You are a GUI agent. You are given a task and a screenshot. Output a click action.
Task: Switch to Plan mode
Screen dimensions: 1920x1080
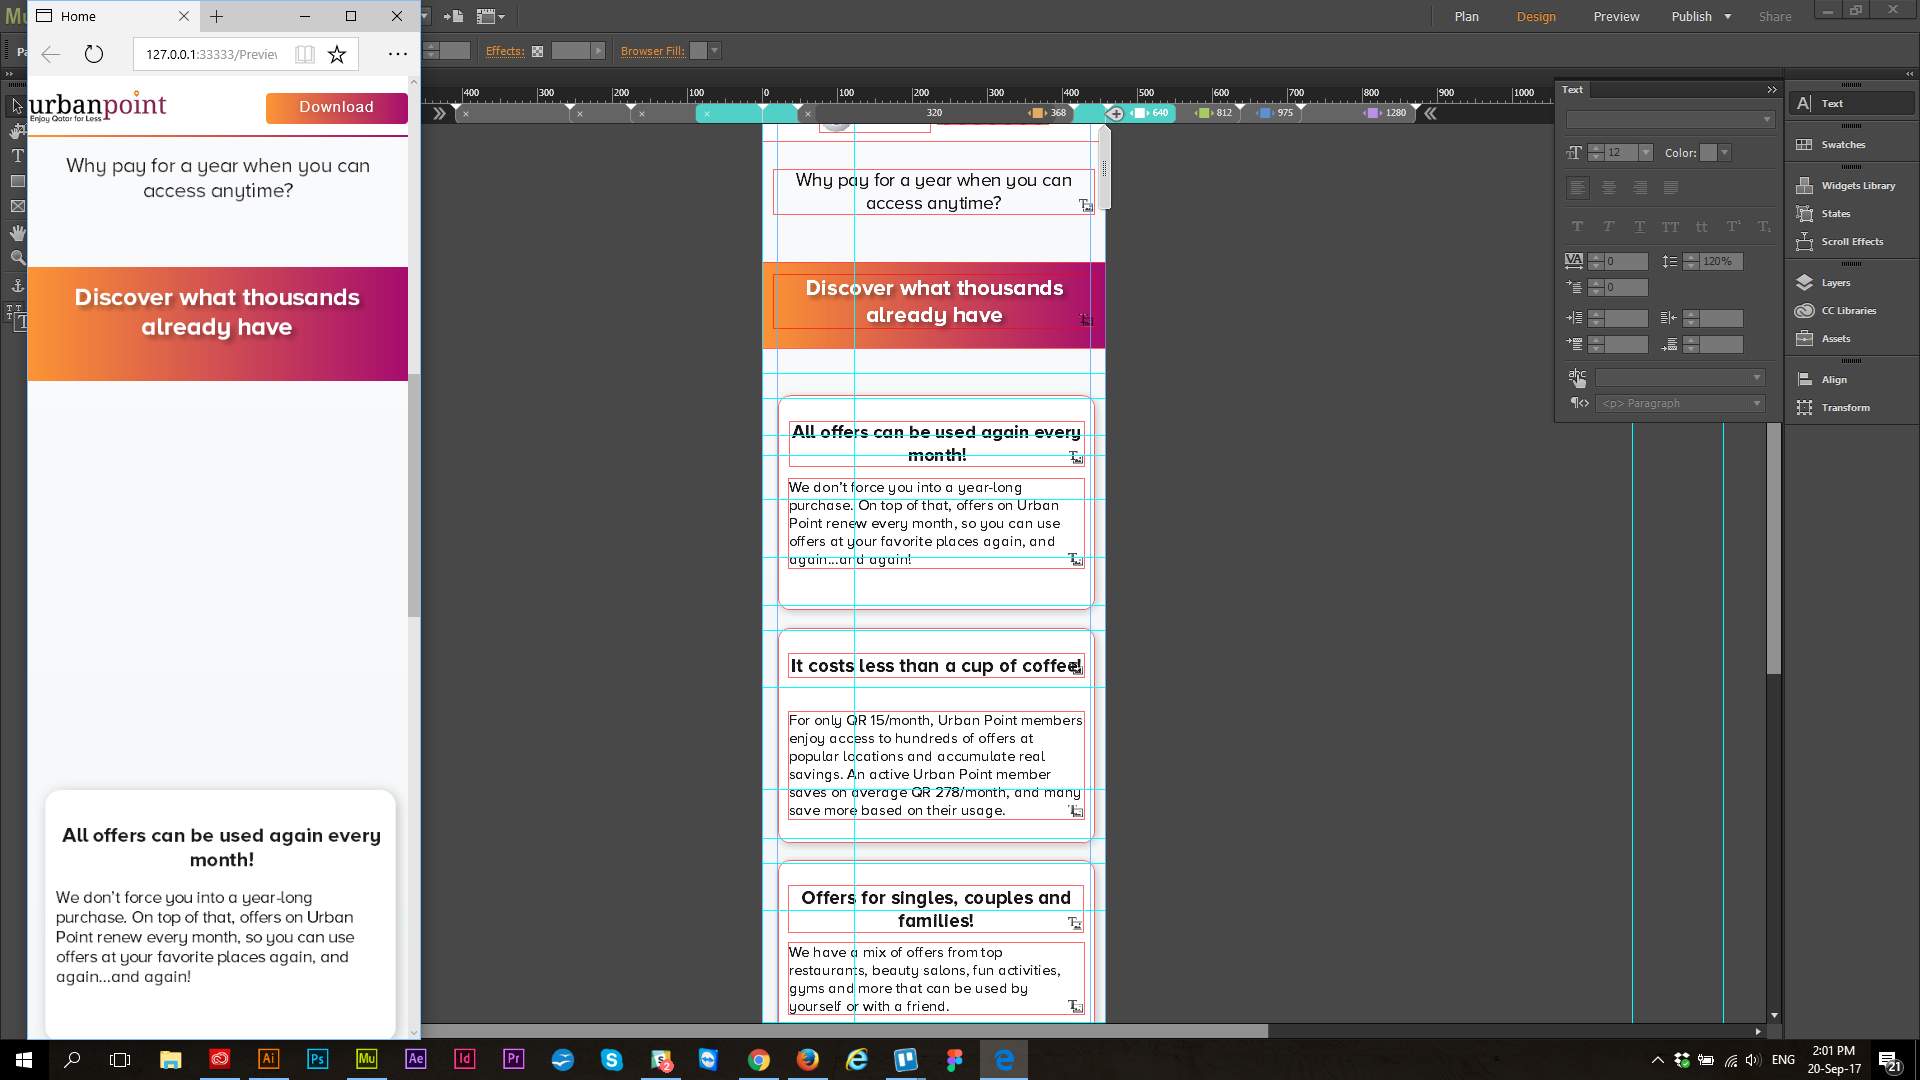[1467, 17]
